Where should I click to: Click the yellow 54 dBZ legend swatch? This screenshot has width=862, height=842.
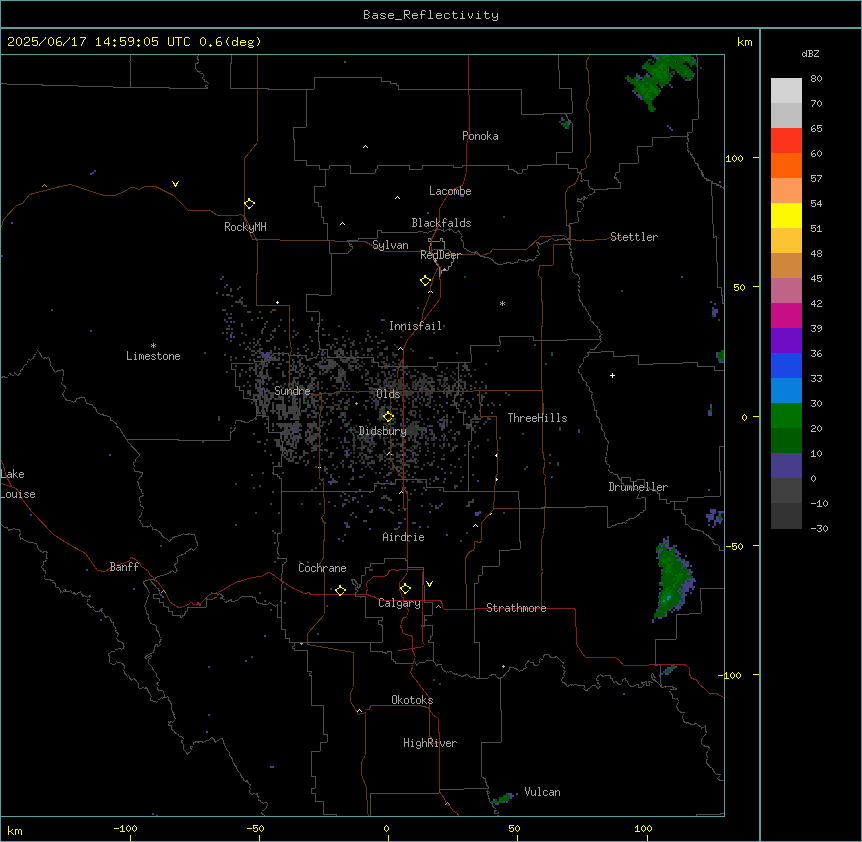(x=786, y=215)
